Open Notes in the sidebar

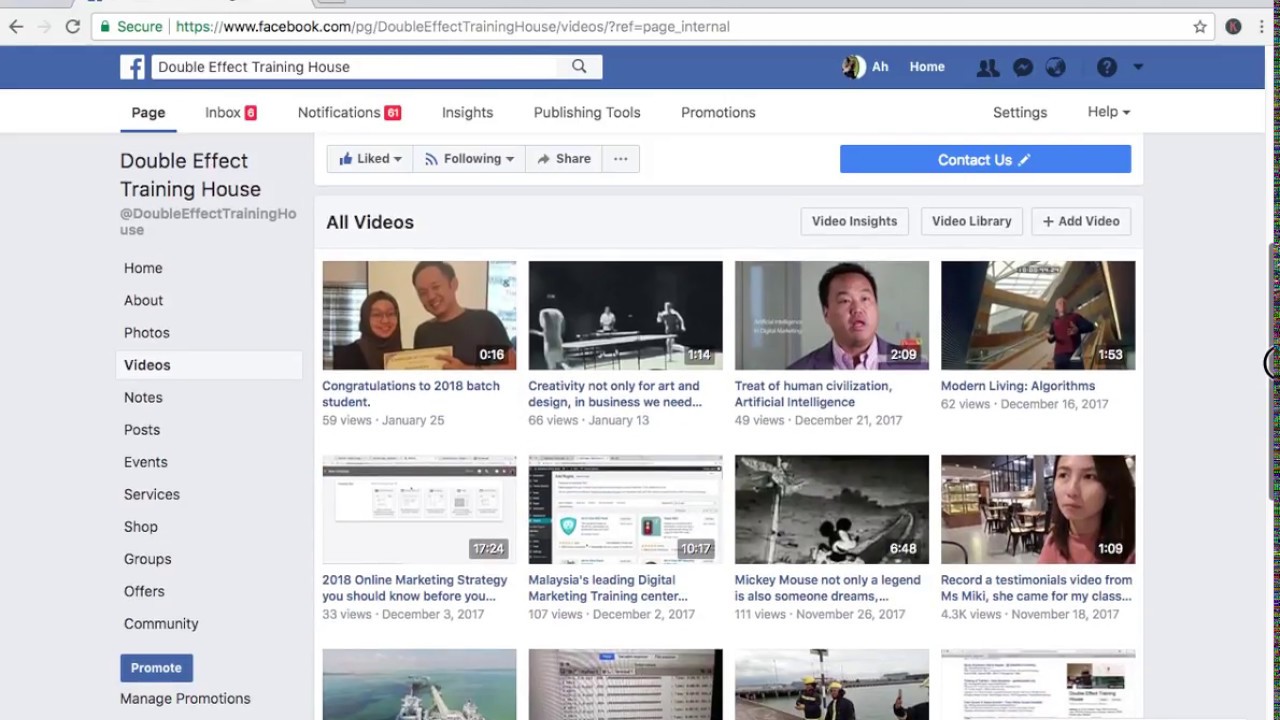point(143,397)
